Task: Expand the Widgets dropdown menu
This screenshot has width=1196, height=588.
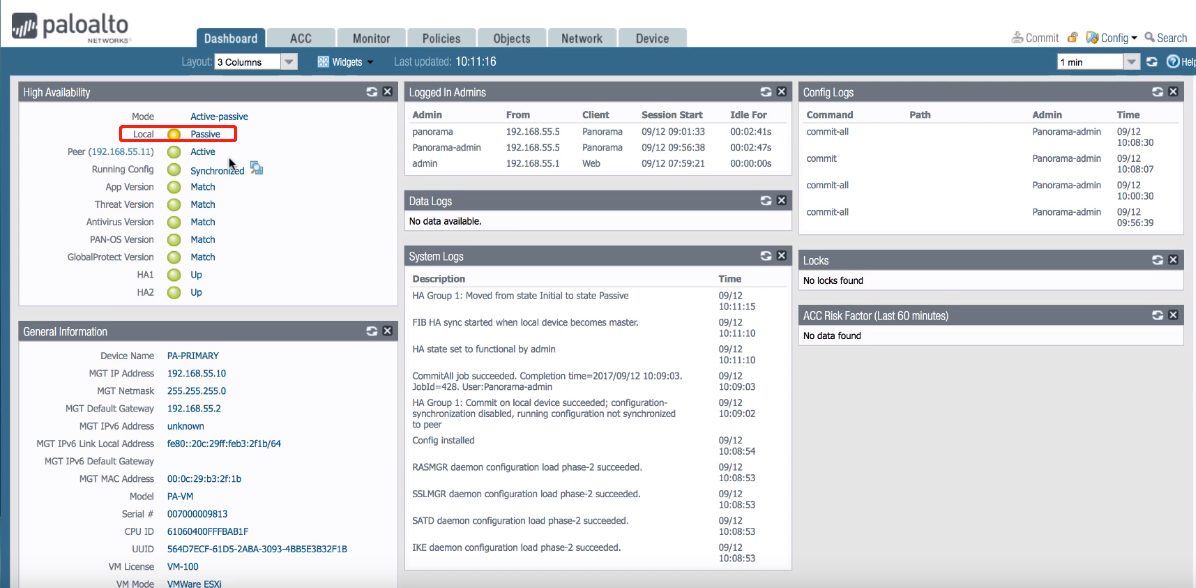Action: coord(345,62)
